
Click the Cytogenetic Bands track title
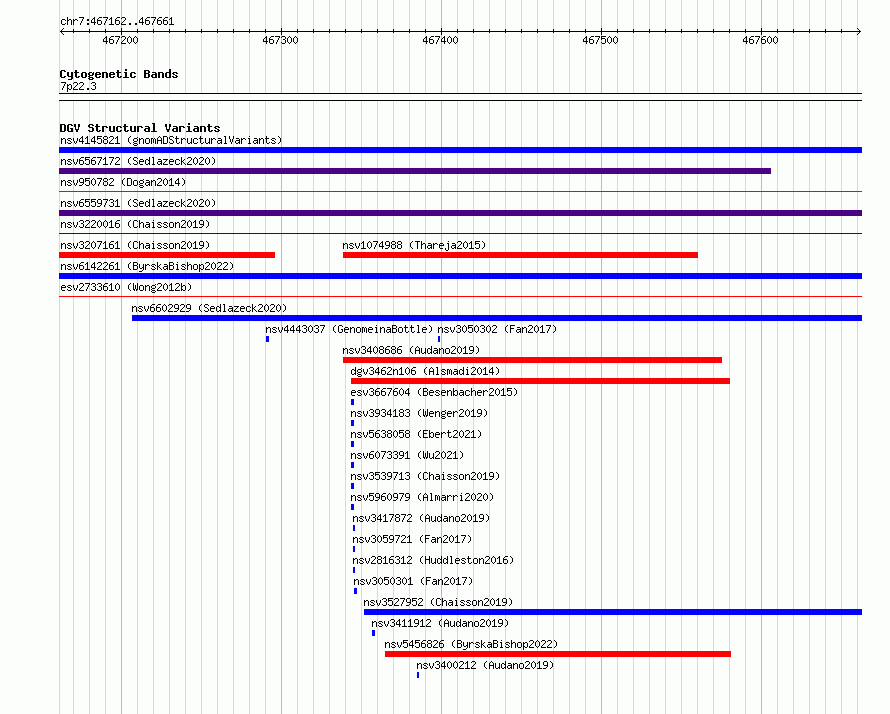pos(119,74)
